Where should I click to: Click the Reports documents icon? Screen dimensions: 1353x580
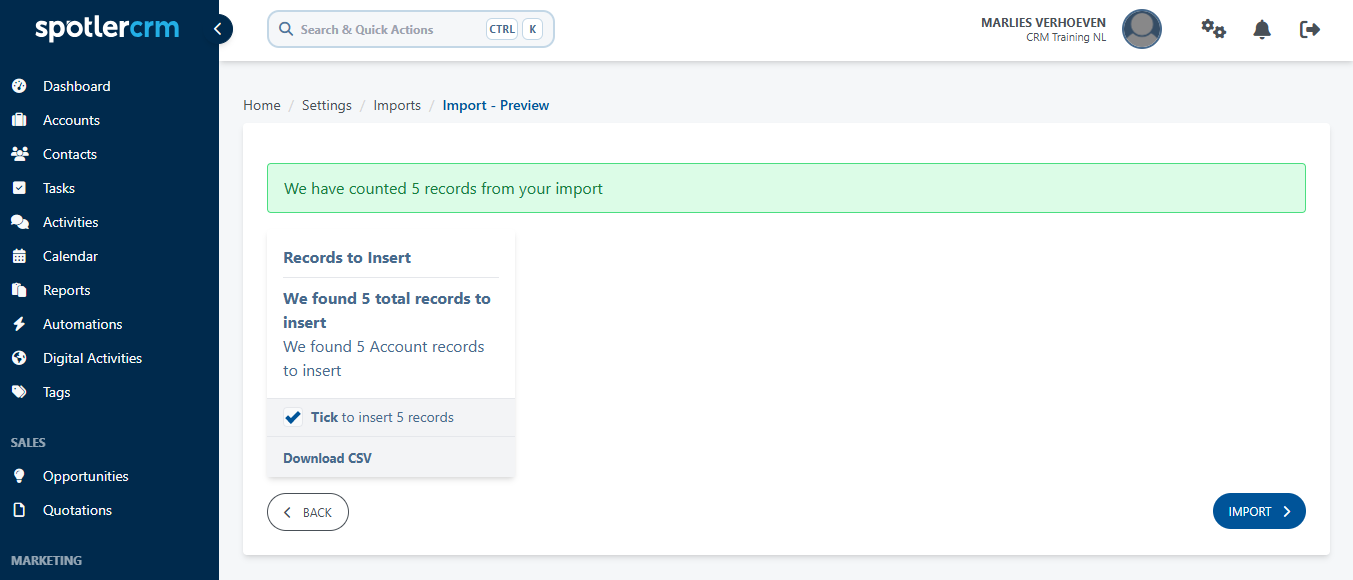point(19,290)
